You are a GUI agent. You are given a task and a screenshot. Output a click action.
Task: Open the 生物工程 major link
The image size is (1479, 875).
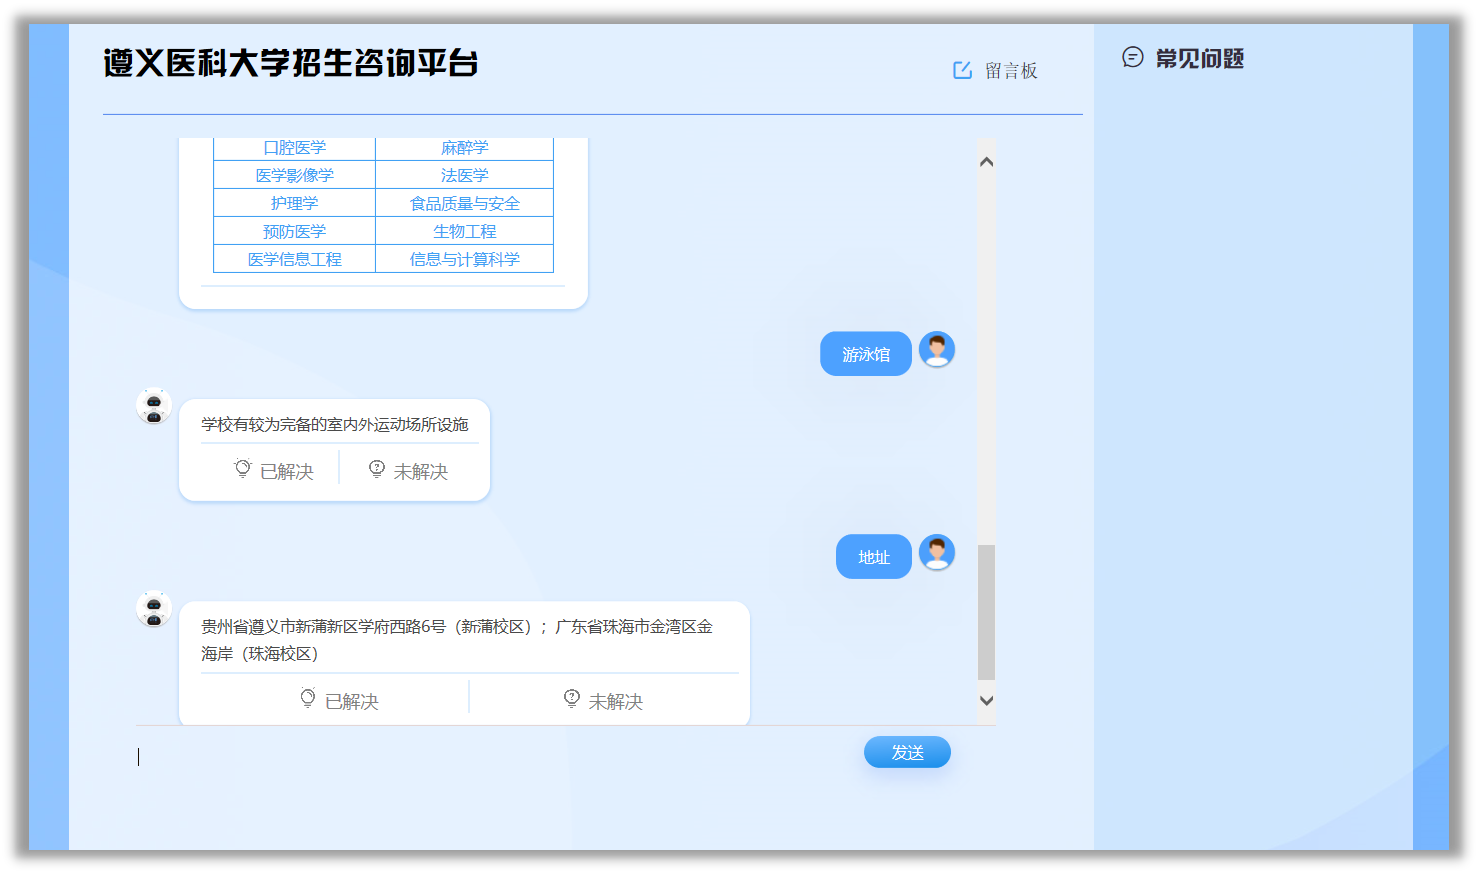[464, 231]
